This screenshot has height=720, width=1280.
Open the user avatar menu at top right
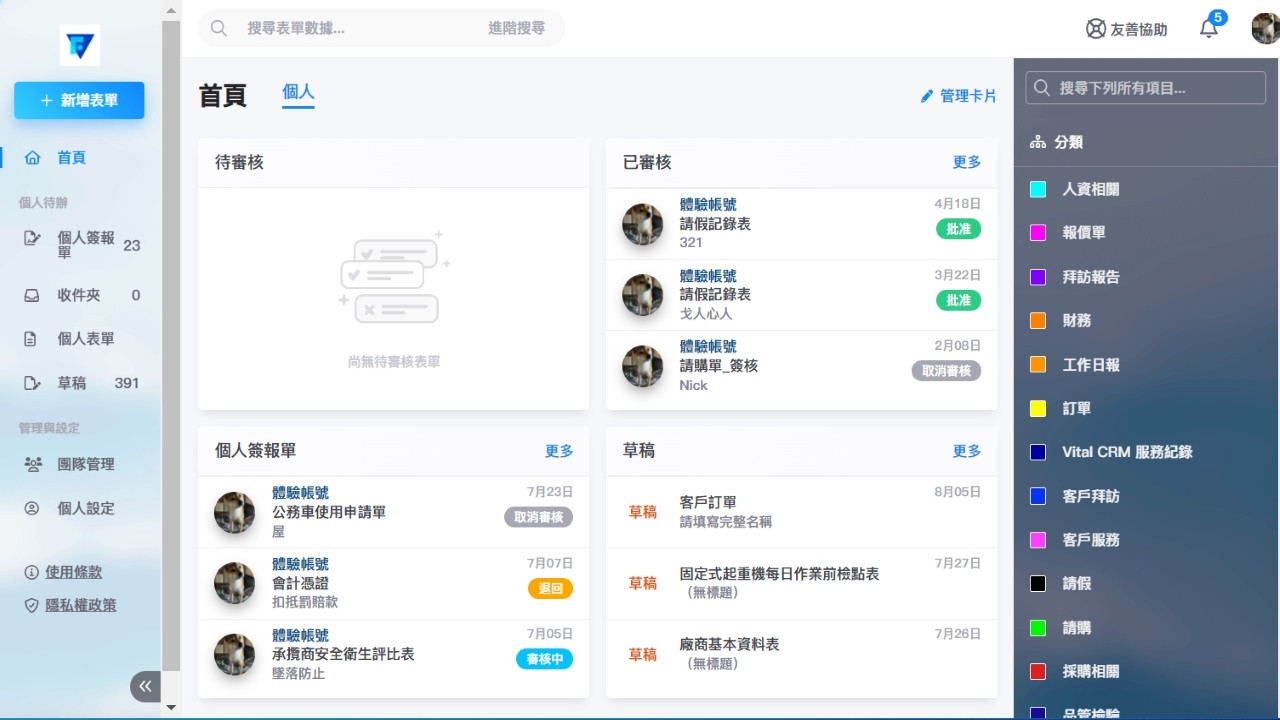pos(1265,28)
